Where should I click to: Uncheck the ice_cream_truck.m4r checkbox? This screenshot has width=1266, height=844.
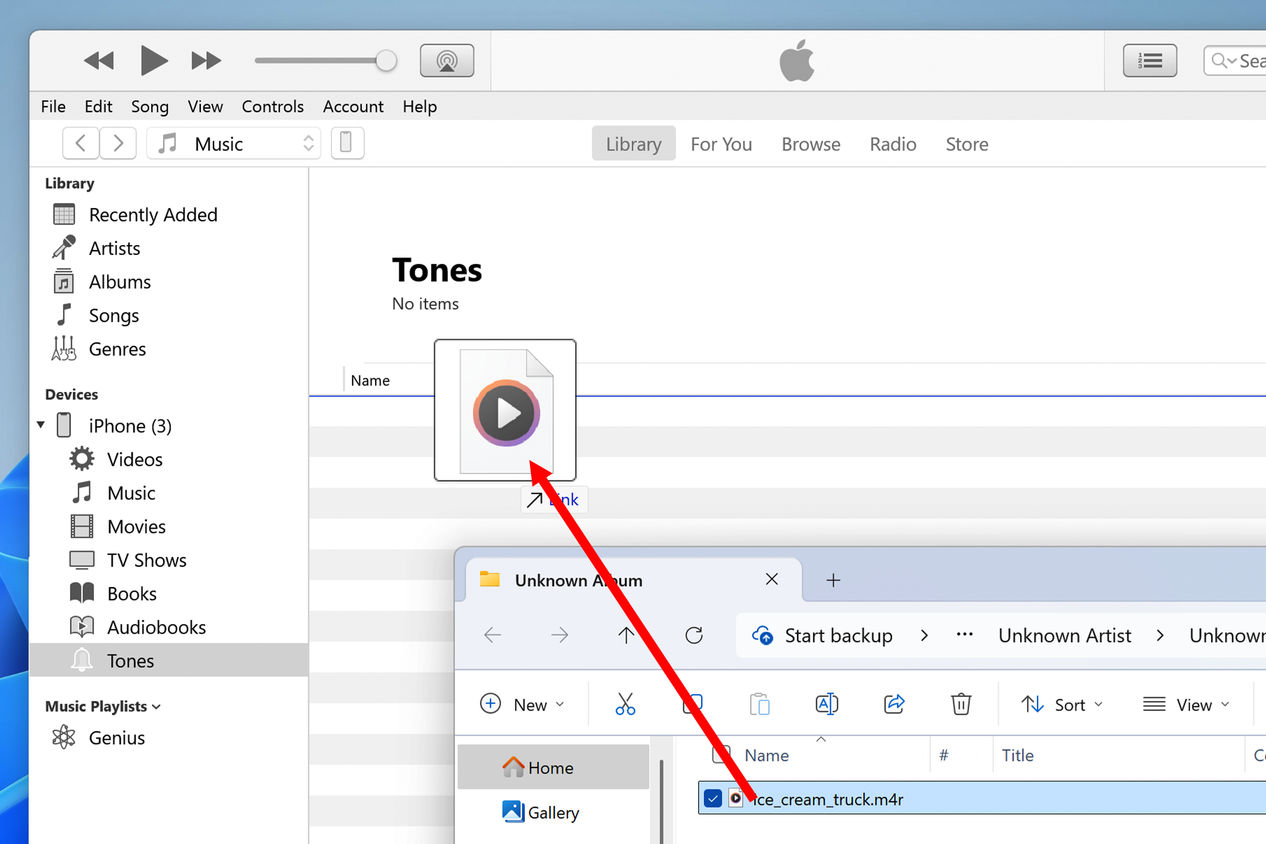pos(712,798)
